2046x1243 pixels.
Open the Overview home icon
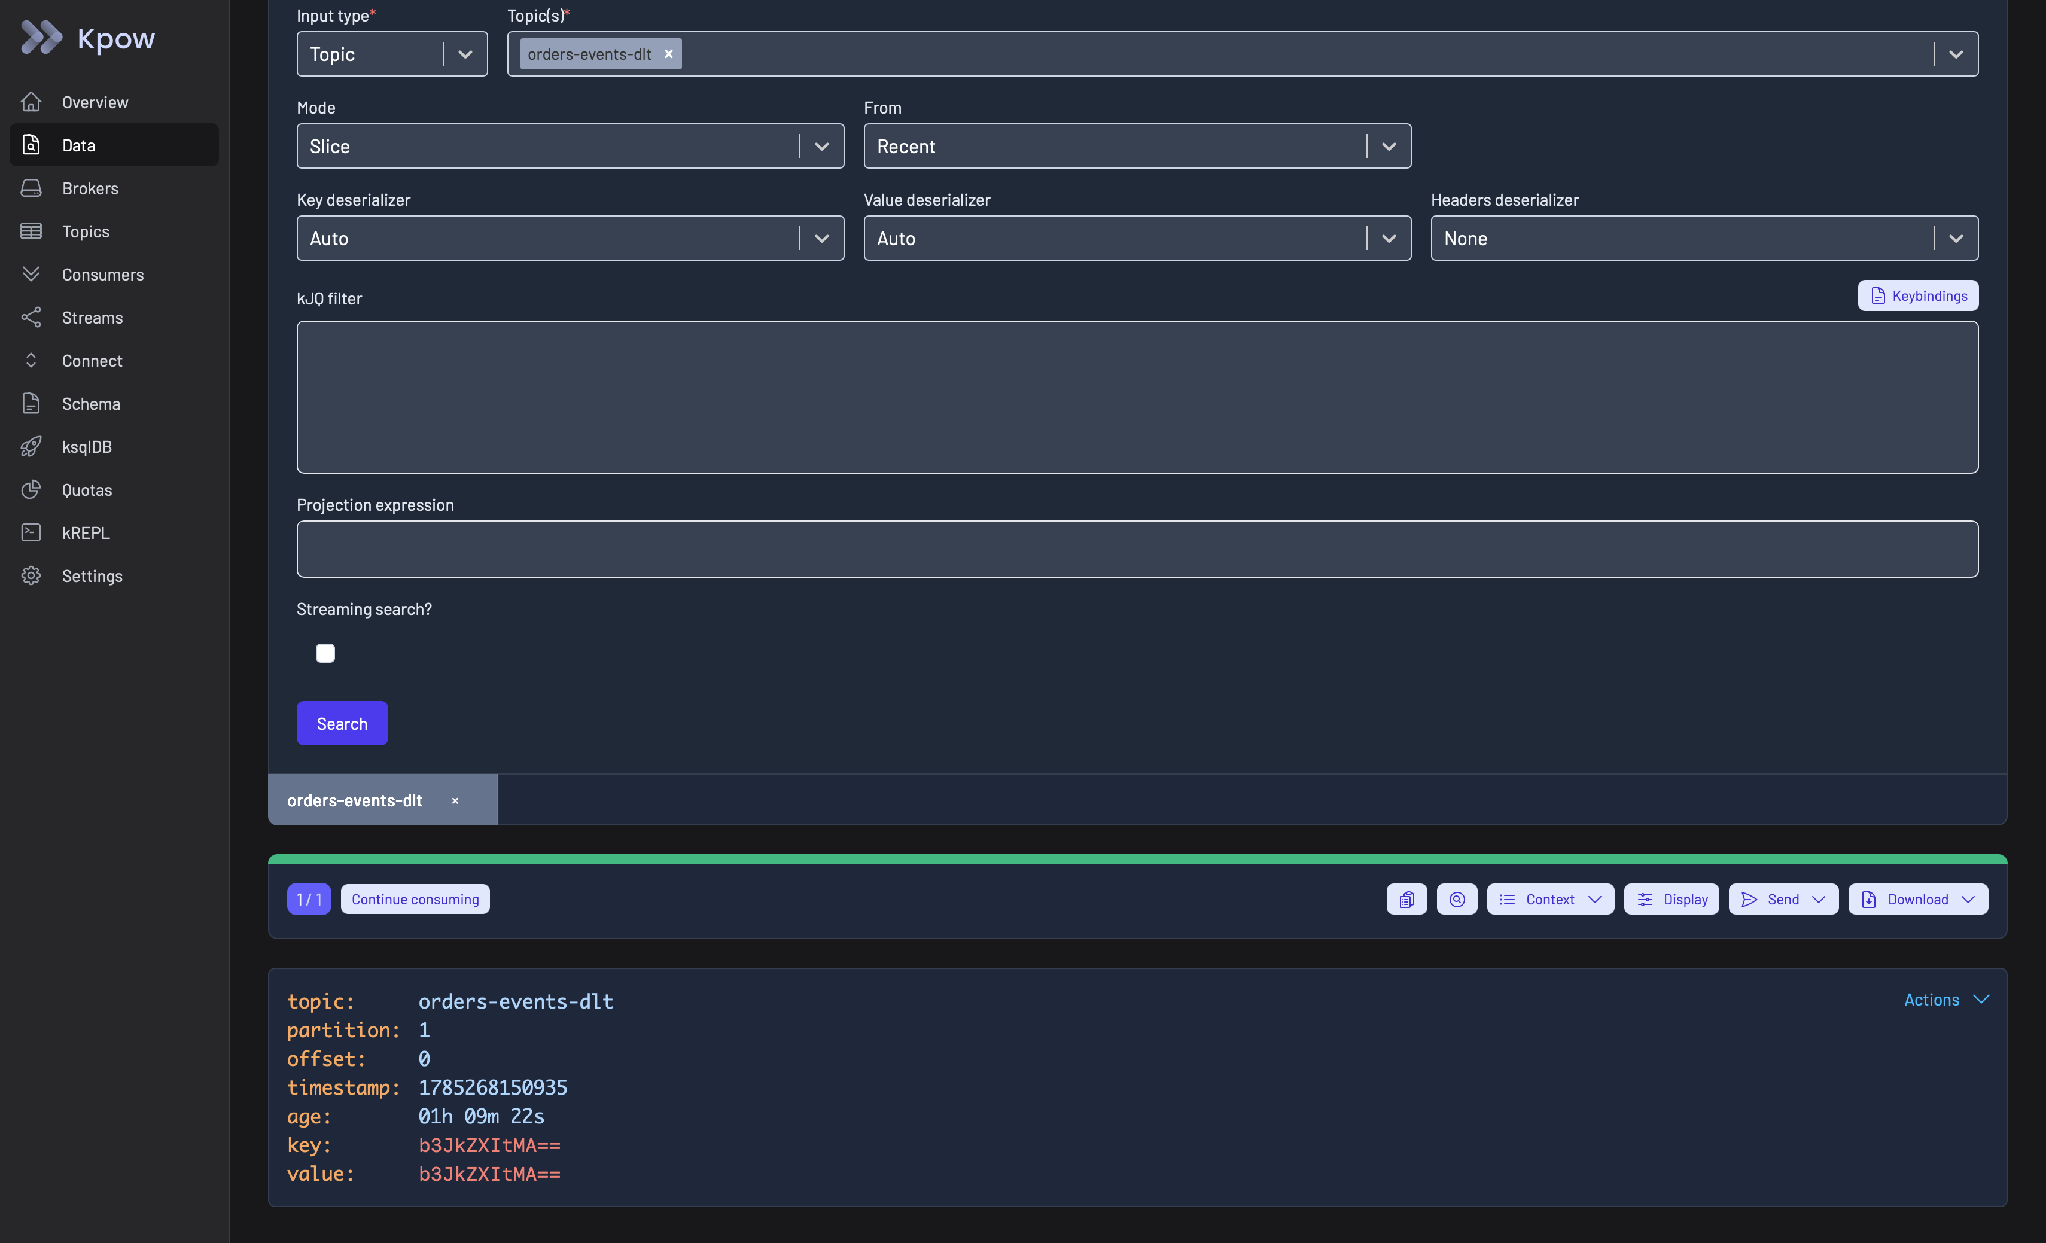(x=31, y=102)
